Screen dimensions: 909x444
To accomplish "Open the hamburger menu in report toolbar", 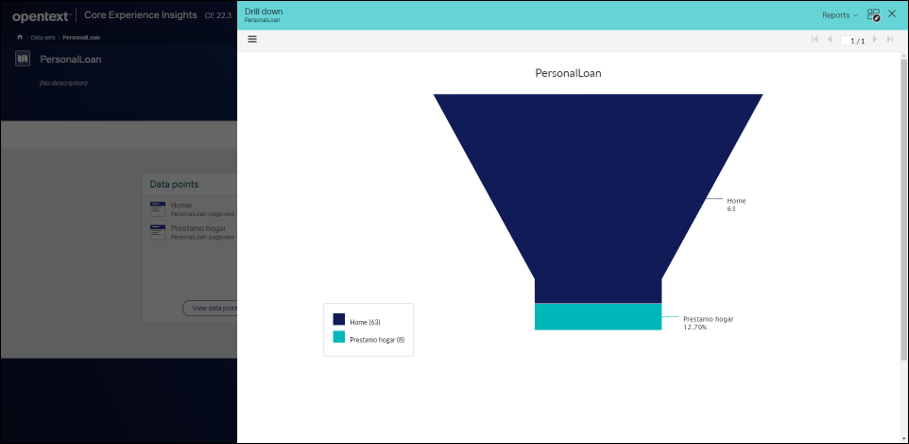I will [252, 39].
